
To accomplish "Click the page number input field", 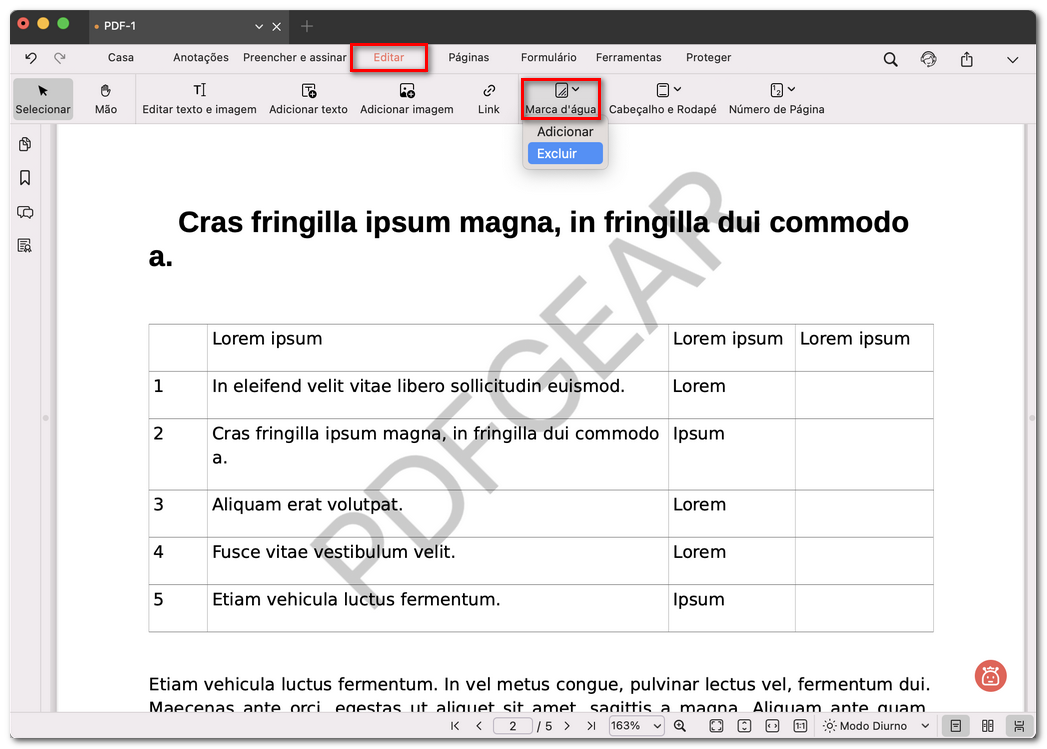I will 512,726.
